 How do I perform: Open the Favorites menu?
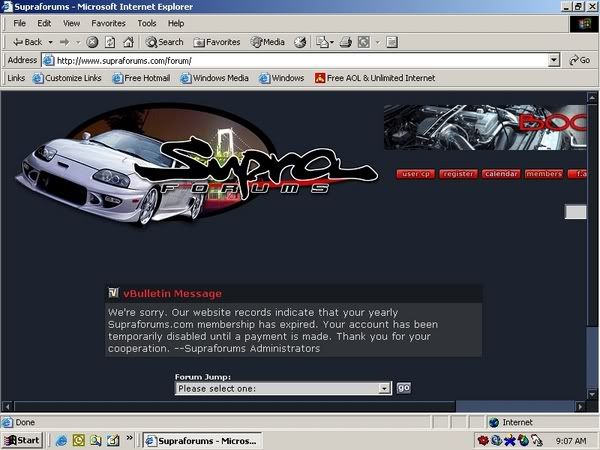pyautogui.click(x=108, y=23)
